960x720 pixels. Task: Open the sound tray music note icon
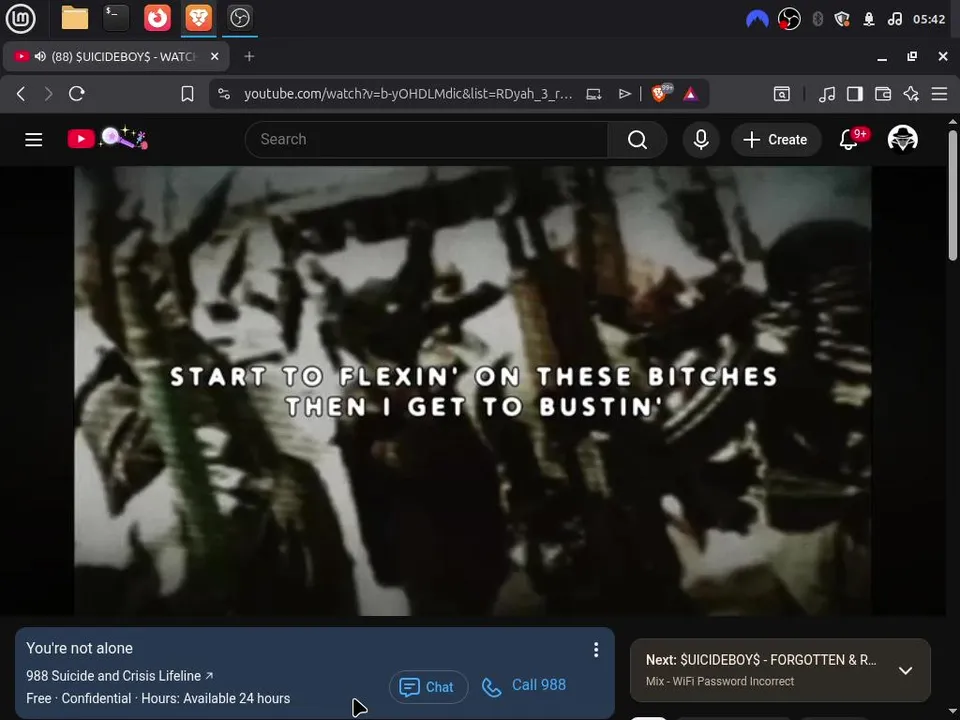(894, 19)
